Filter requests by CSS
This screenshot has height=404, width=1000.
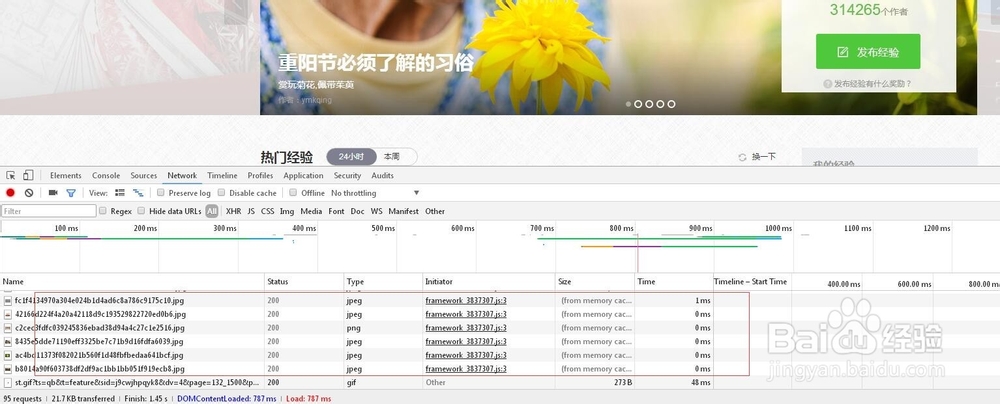tap(268, 211)
